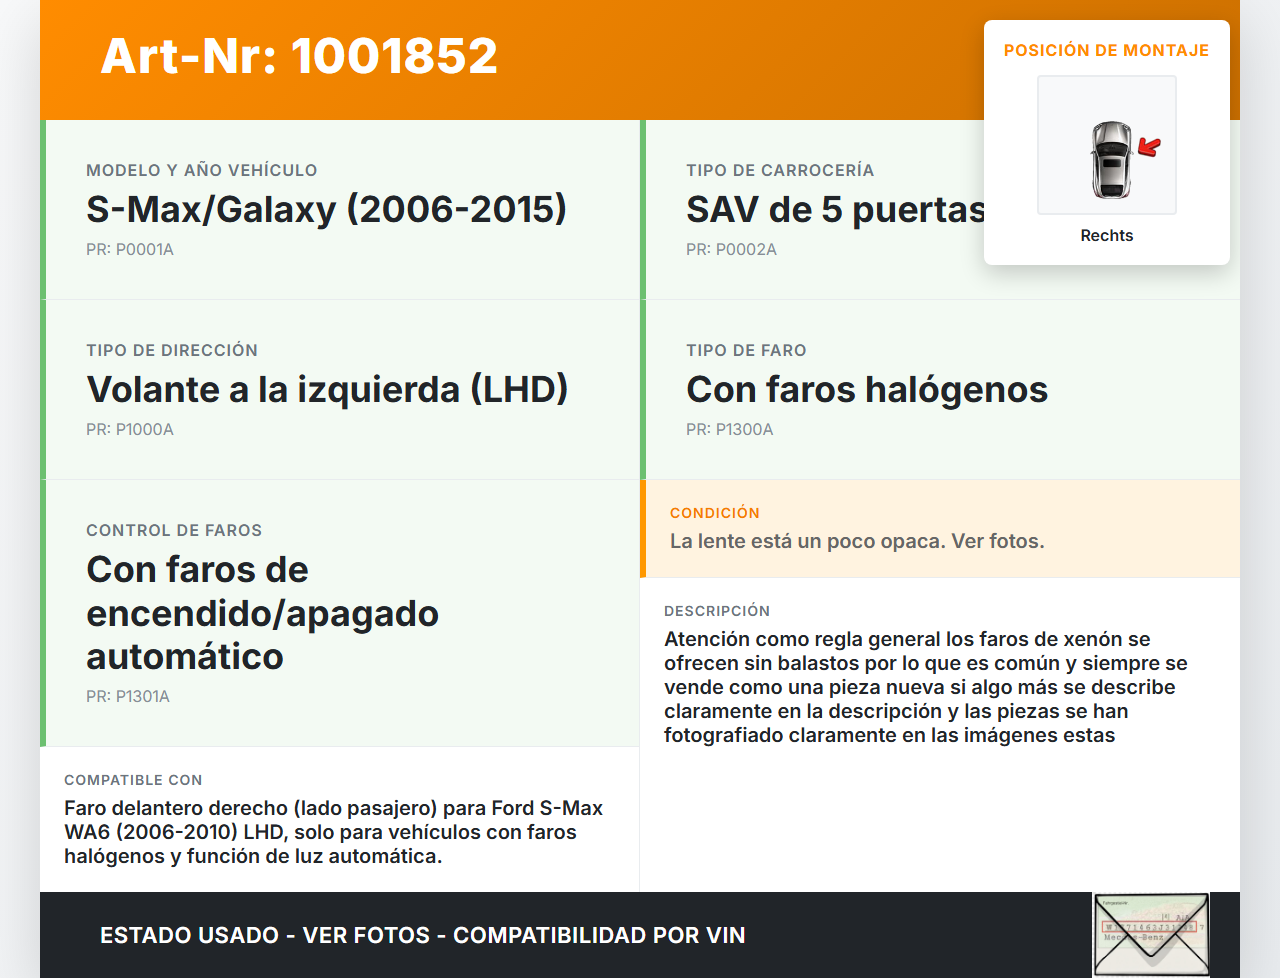Select S-Max/Galaxy (2006-2015) model text
The width and height of the screenshot is (1280, 978).
point(326,209)
